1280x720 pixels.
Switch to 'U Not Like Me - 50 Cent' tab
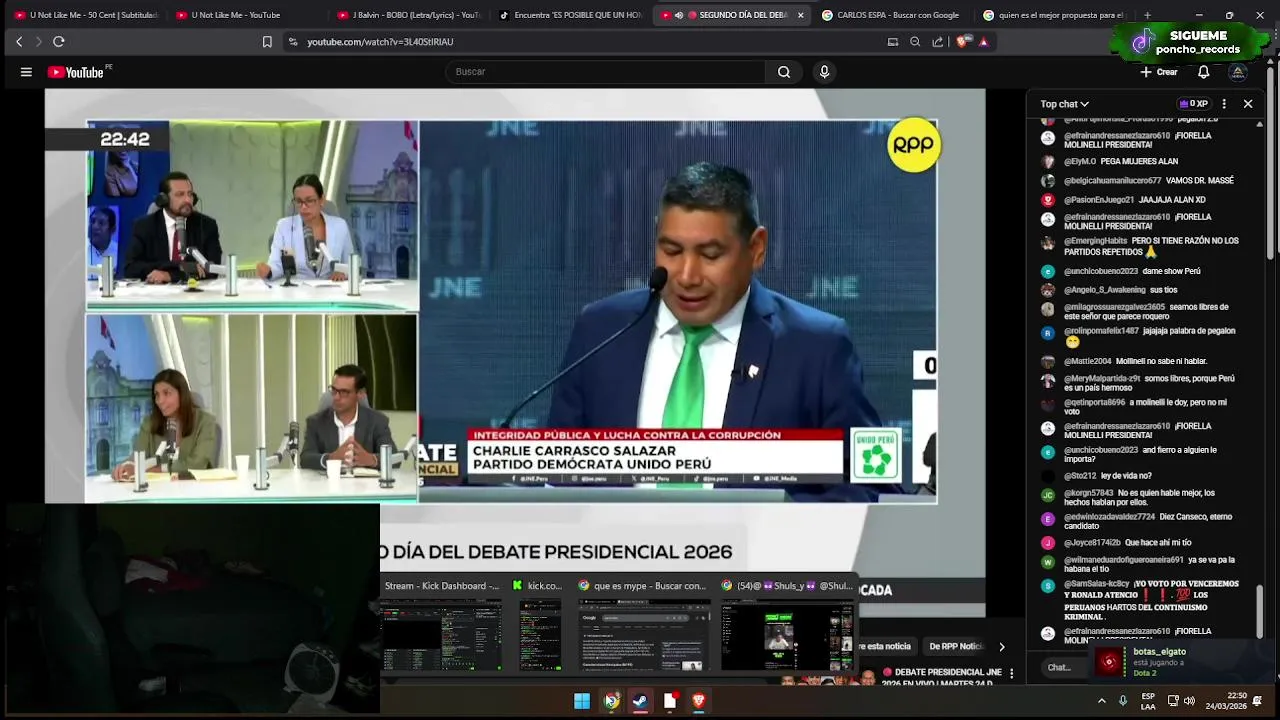click(x=84, y=15)
